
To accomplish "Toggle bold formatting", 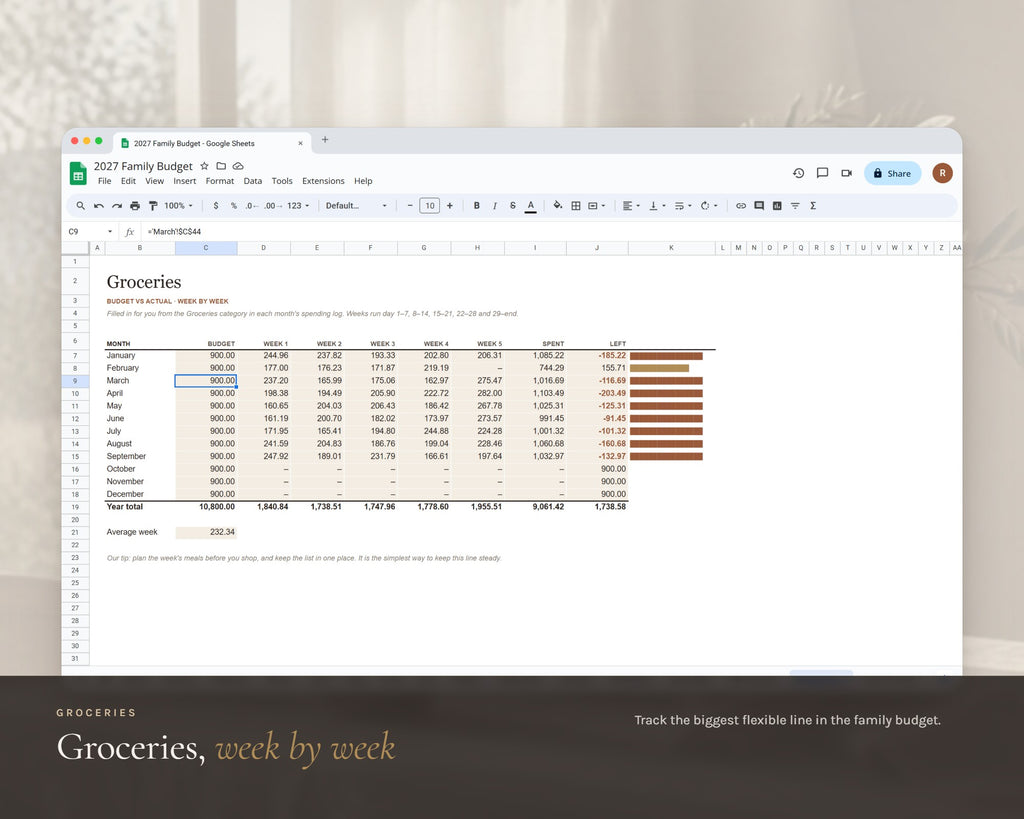I will pos(477,206).
